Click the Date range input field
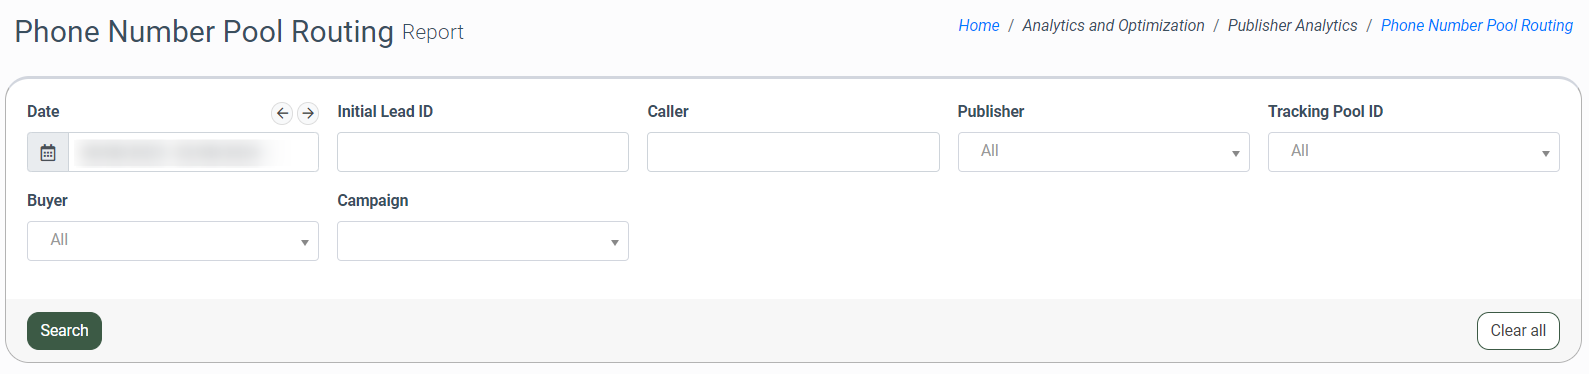This screenshot has width=1589, height=374. (x=194, y=152)
